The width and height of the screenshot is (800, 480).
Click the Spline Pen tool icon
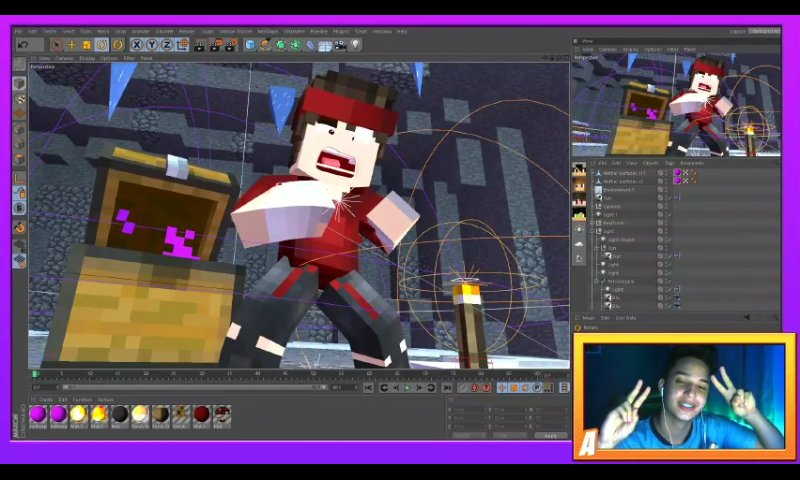[x=265, y=45]
